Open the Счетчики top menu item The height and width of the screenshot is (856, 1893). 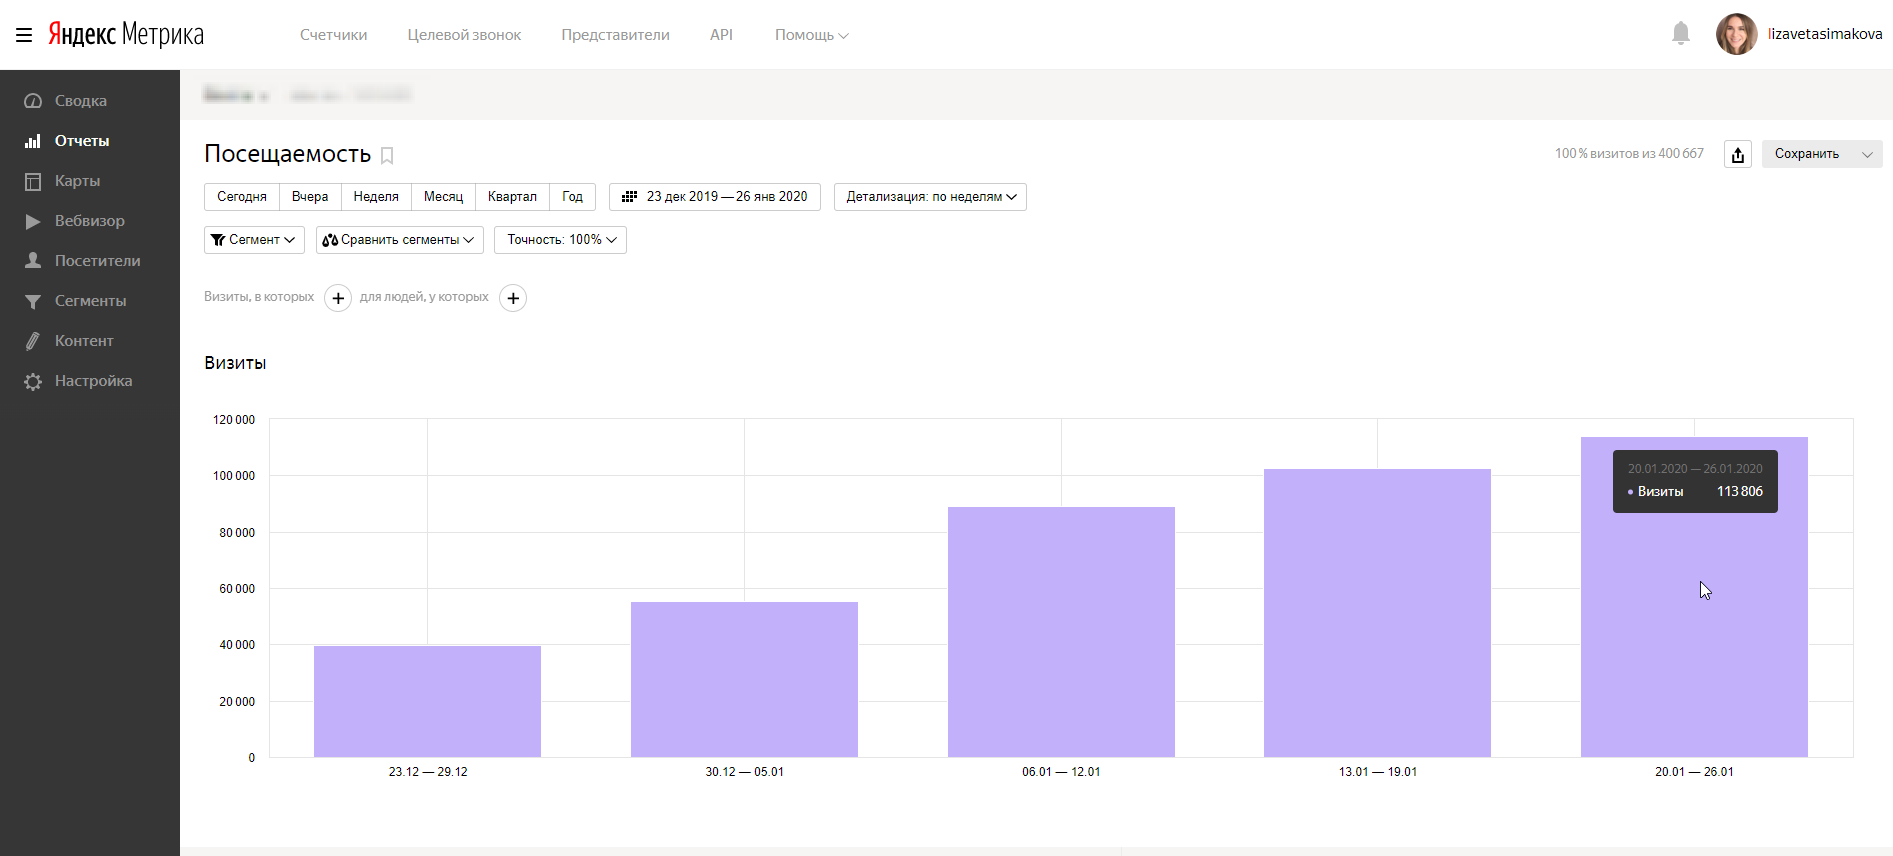pos(334,35)
